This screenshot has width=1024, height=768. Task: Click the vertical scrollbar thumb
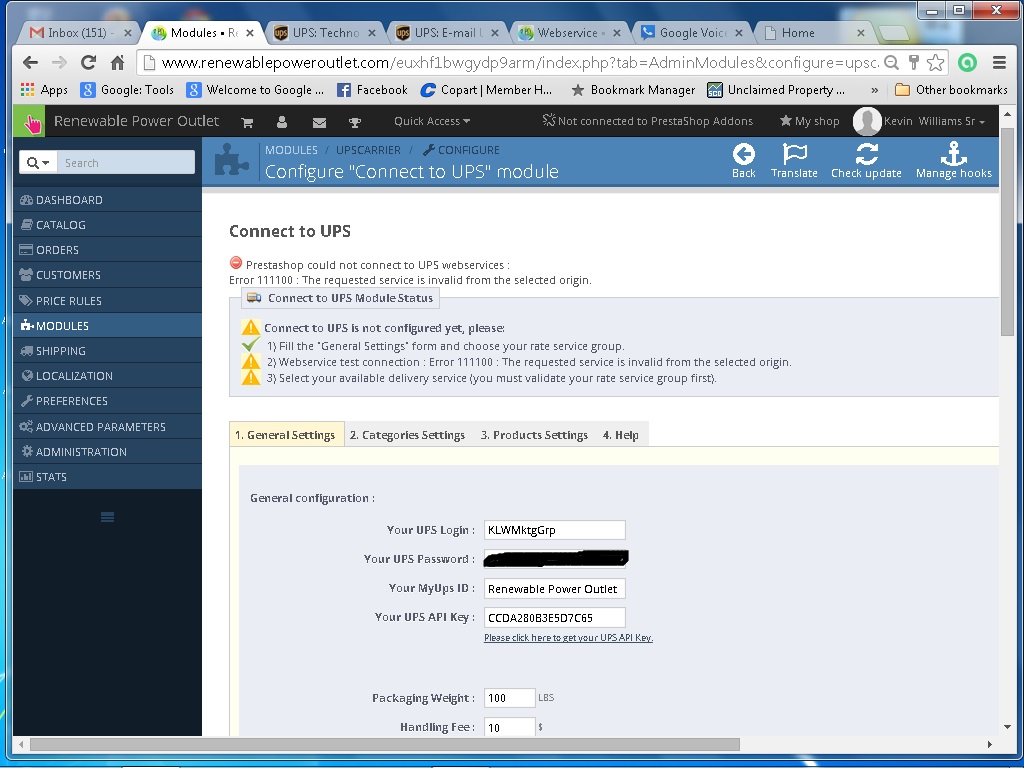(x=1006, y=232)
